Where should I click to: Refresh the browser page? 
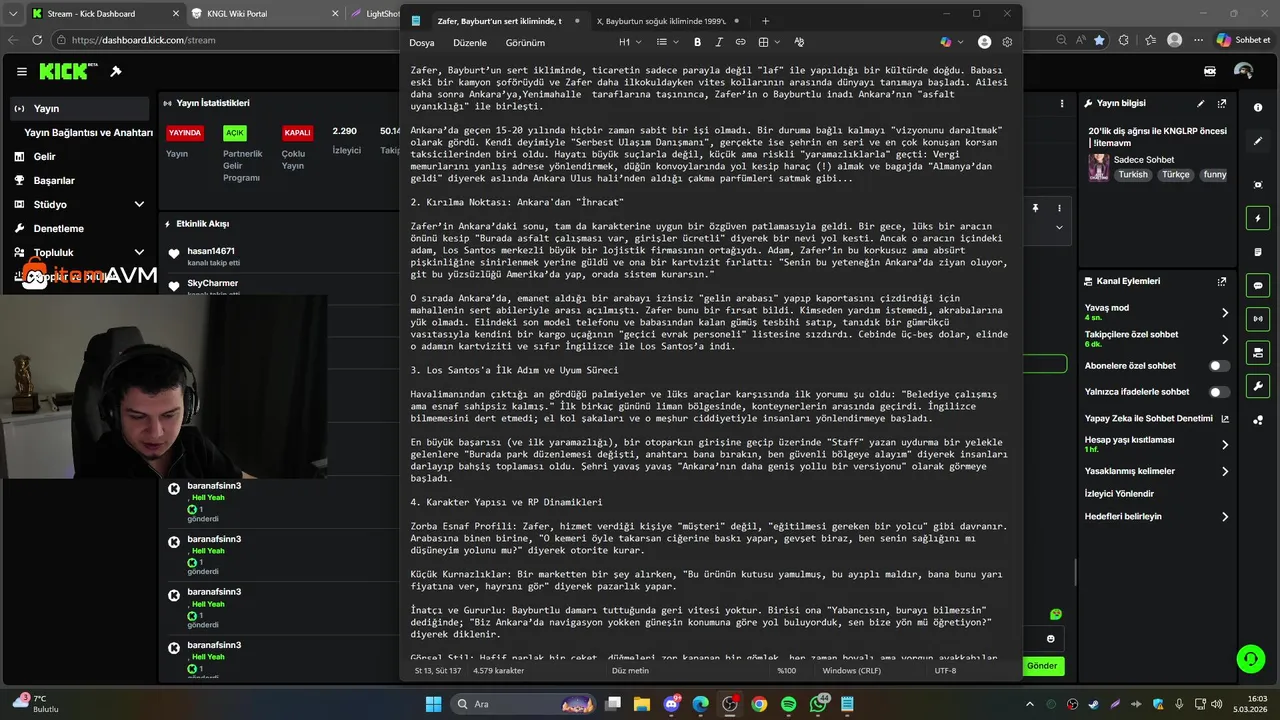38,40
